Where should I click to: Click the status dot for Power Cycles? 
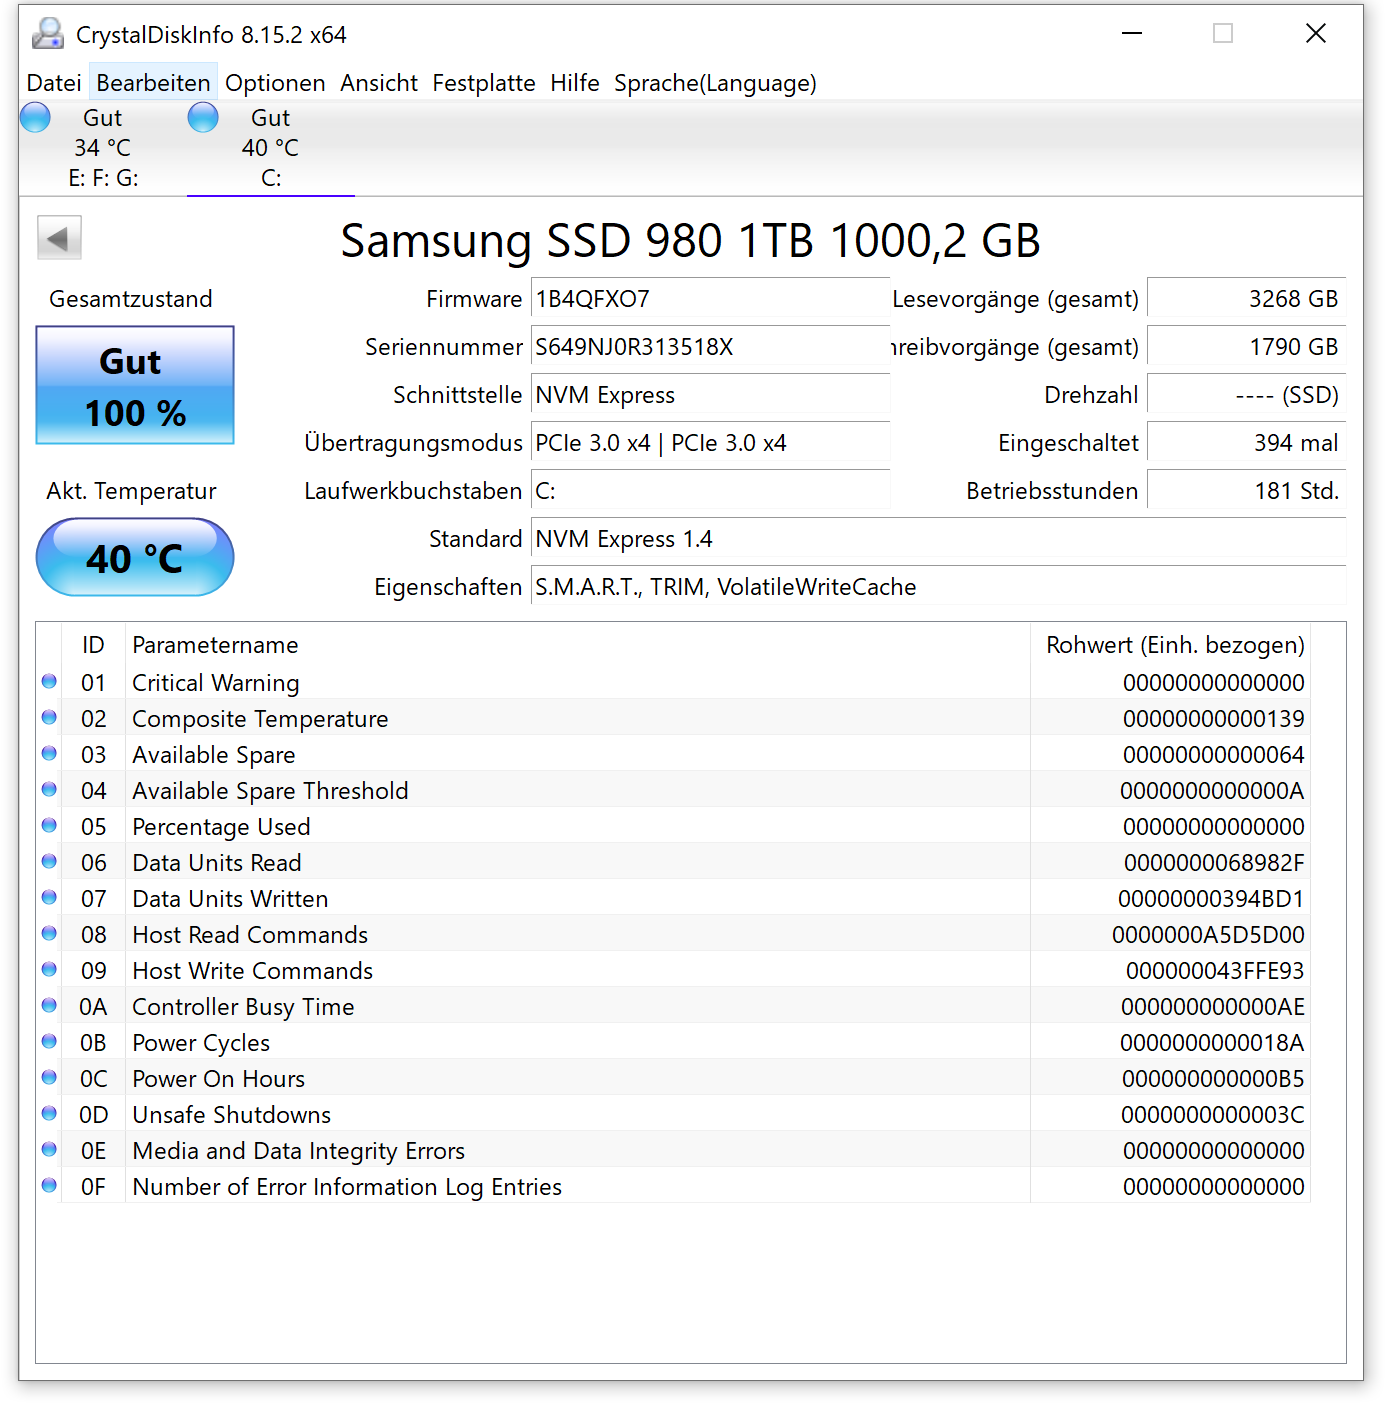[49, 1041]
